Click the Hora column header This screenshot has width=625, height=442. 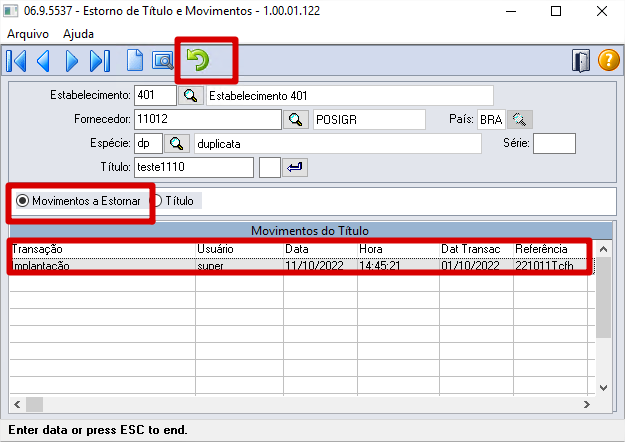click(x=399, y=249)
